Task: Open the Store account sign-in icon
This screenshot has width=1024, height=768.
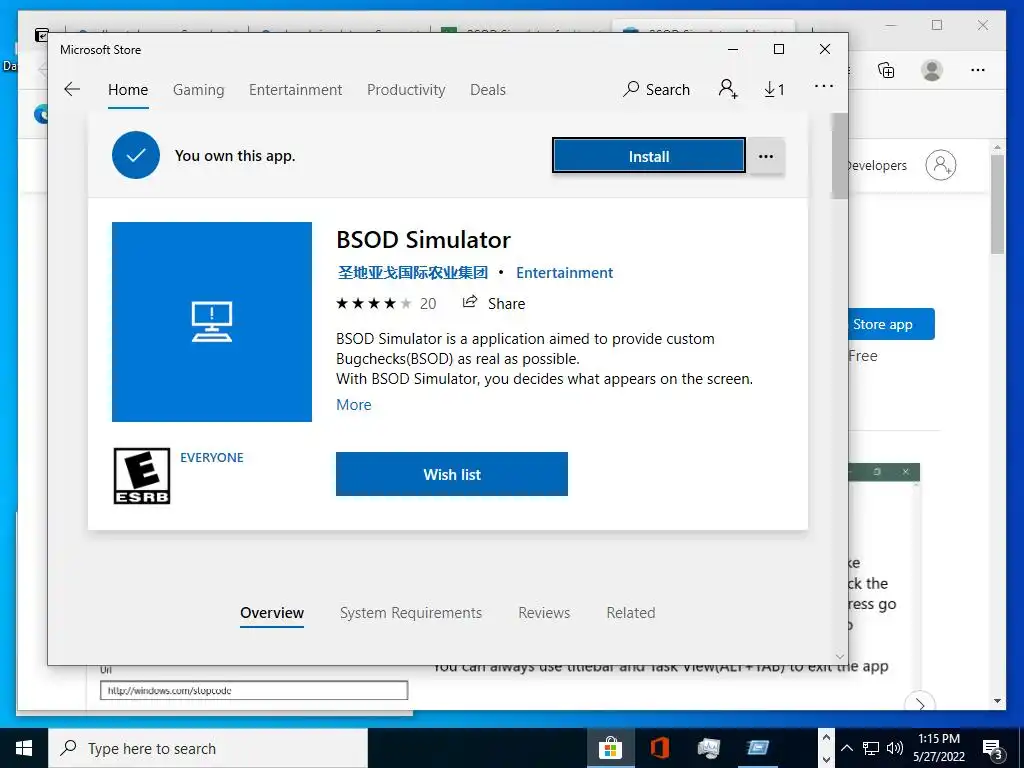Action: tap(728, 89)
